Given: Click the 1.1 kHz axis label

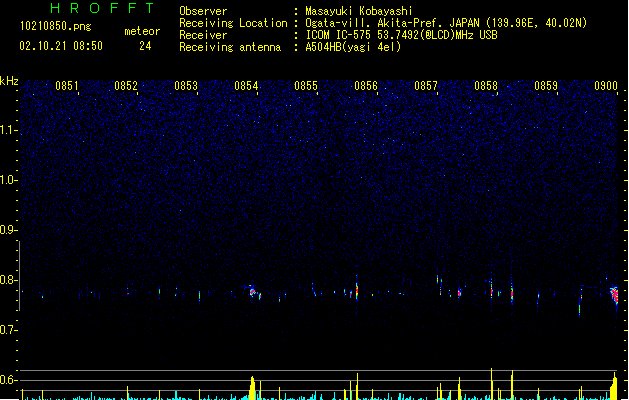Looking at the screenshot, I should [8, 130].
